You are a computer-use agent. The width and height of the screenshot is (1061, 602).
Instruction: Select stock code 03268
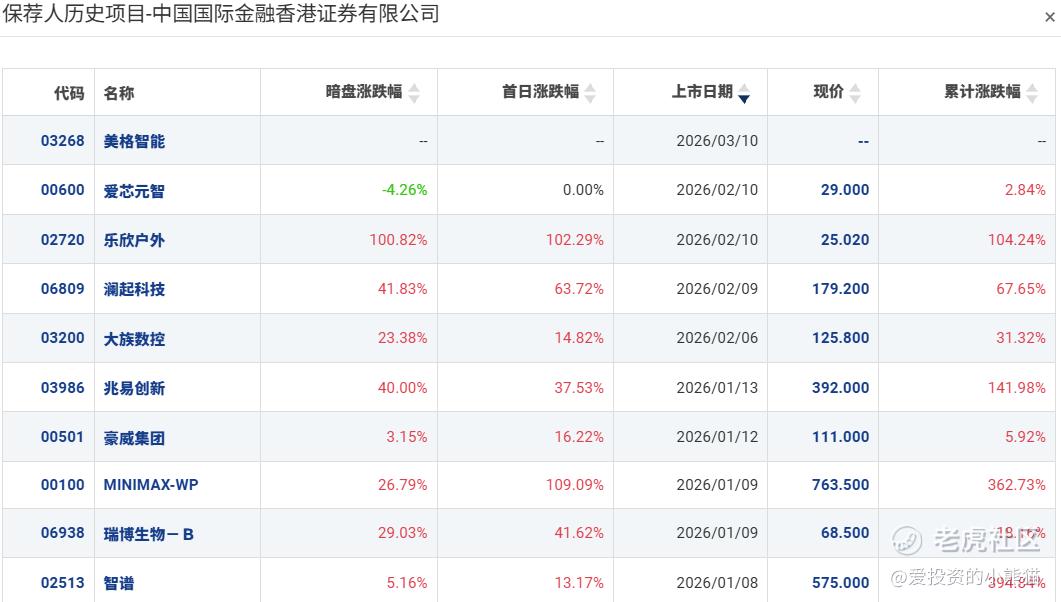point(62,141)
